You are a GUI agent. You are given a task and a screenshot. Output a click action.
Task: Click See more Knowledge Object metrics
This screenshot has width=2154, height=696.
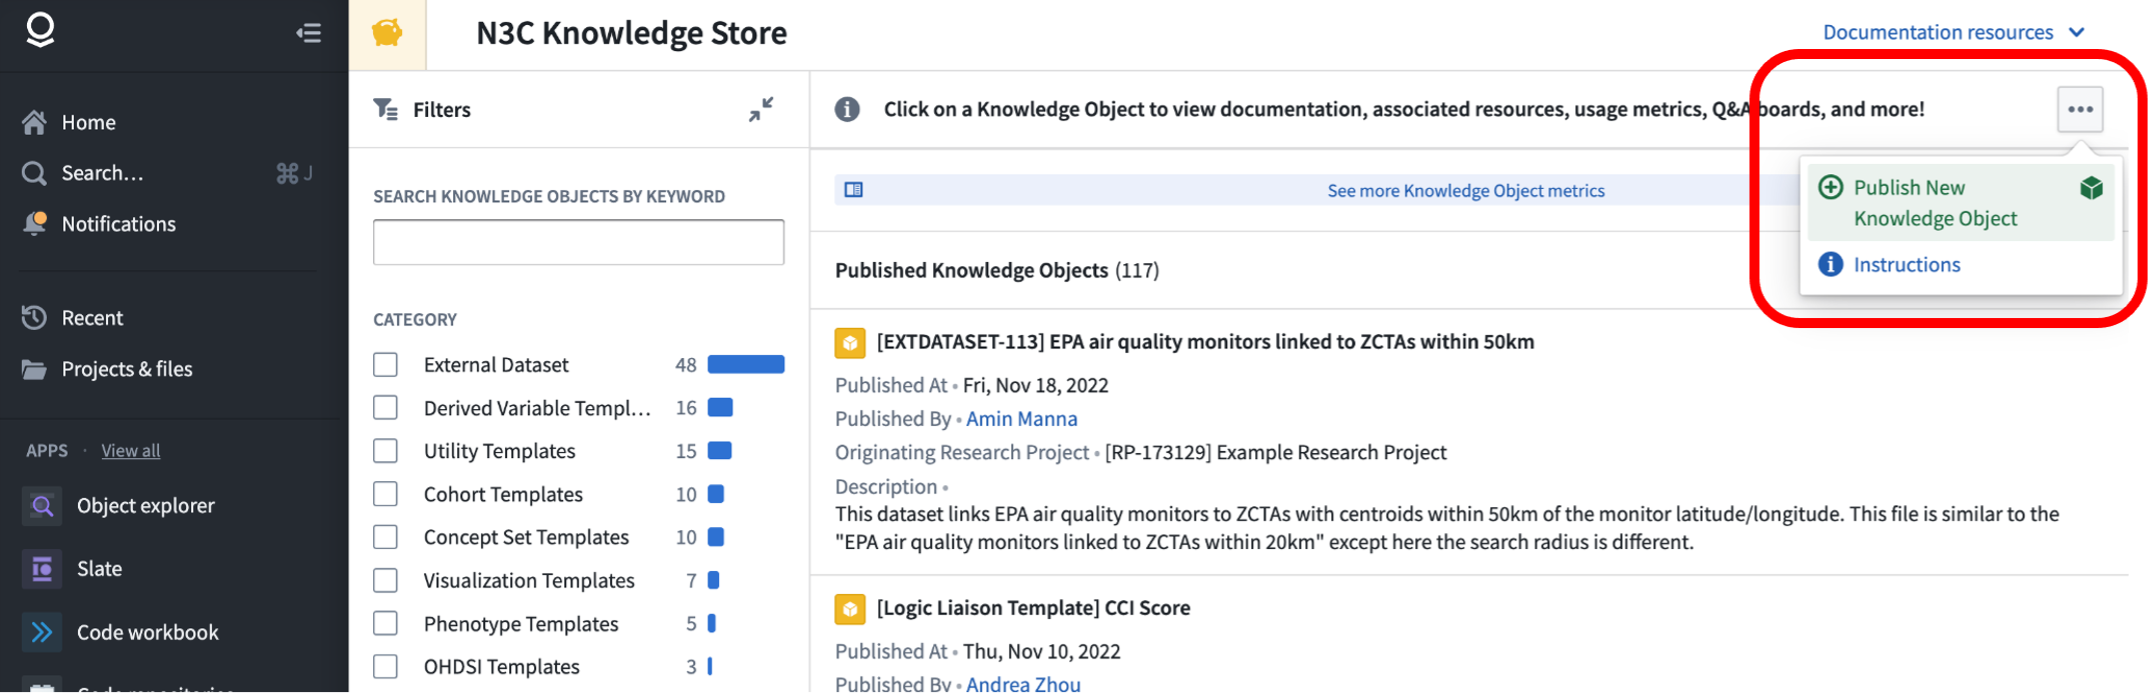click(1465, 191)
